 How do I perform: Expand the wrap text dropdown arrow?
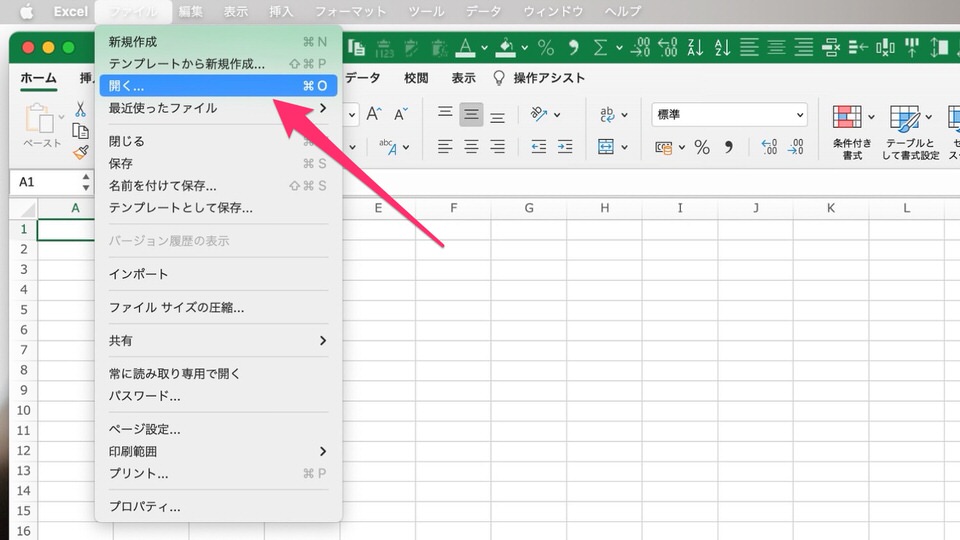pos(624,114)
